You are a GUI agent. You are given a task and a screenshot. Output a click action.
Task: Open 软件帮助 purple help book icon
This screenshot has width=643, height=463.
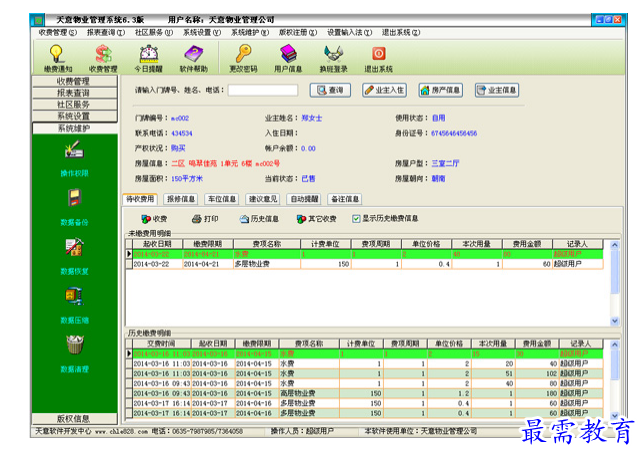194,59
